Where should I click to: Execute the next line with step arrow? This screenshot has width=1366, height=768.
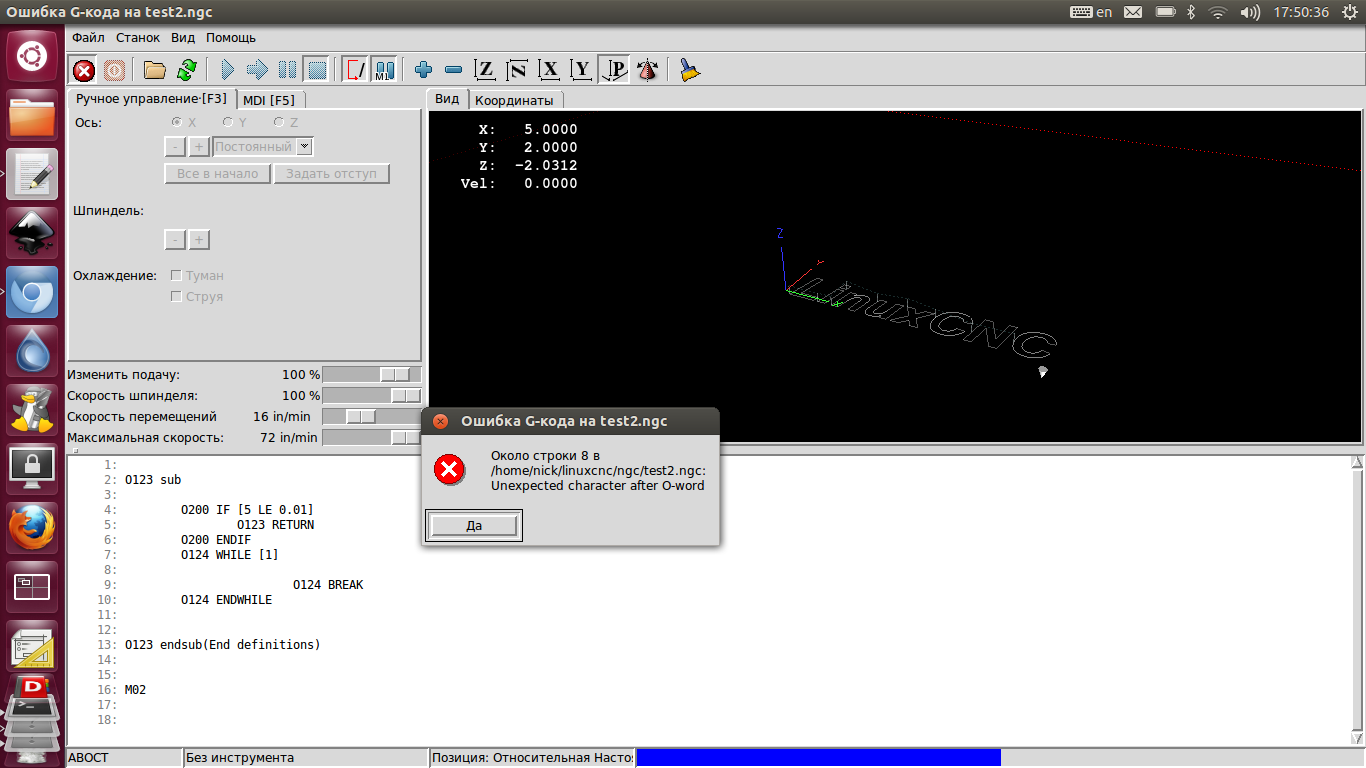coord(257,70)
